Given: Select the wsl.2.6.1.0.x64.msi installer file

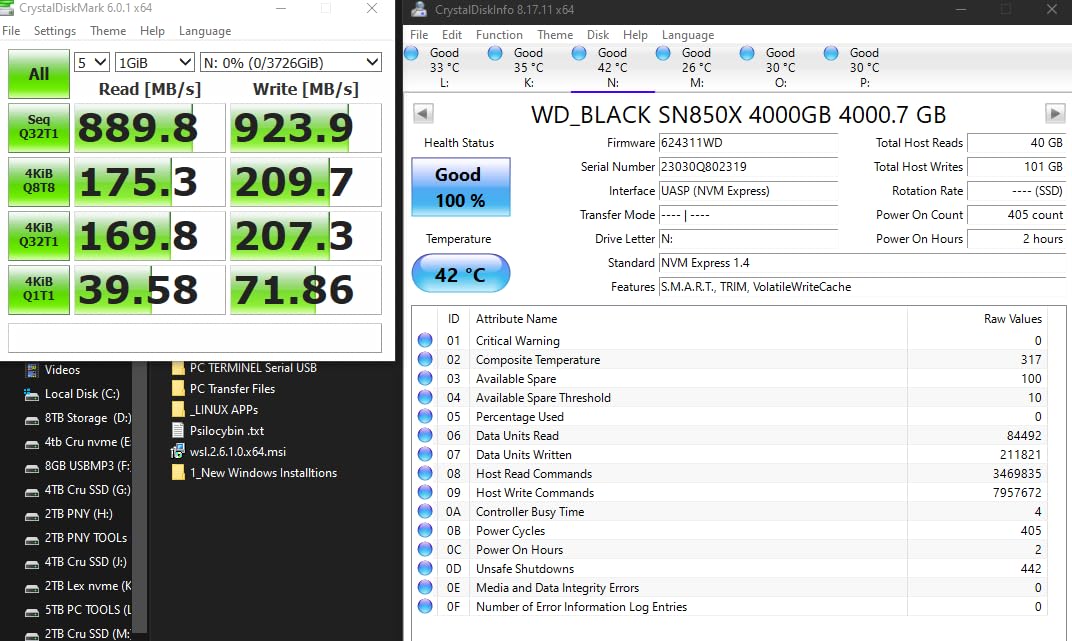Looking at the screenshot, I should 228,452.
